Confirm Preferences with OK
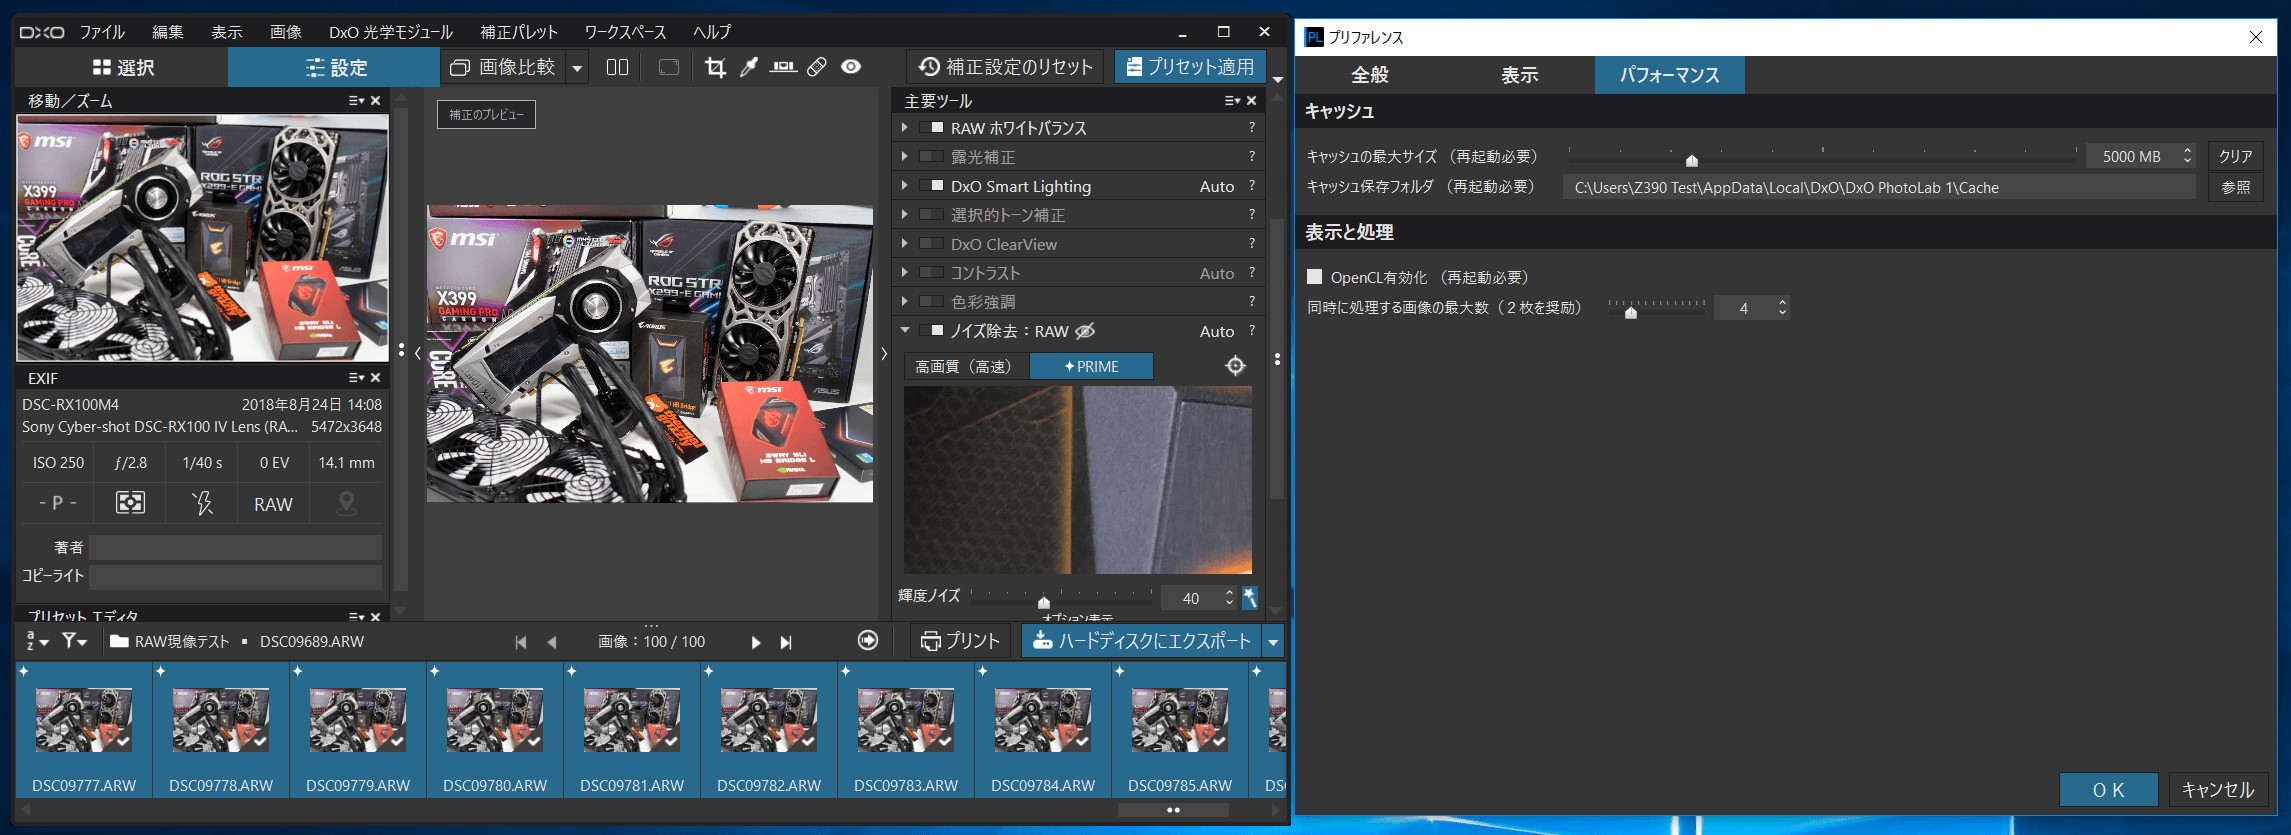The image size is (2291, 835). pos(2109,790)
